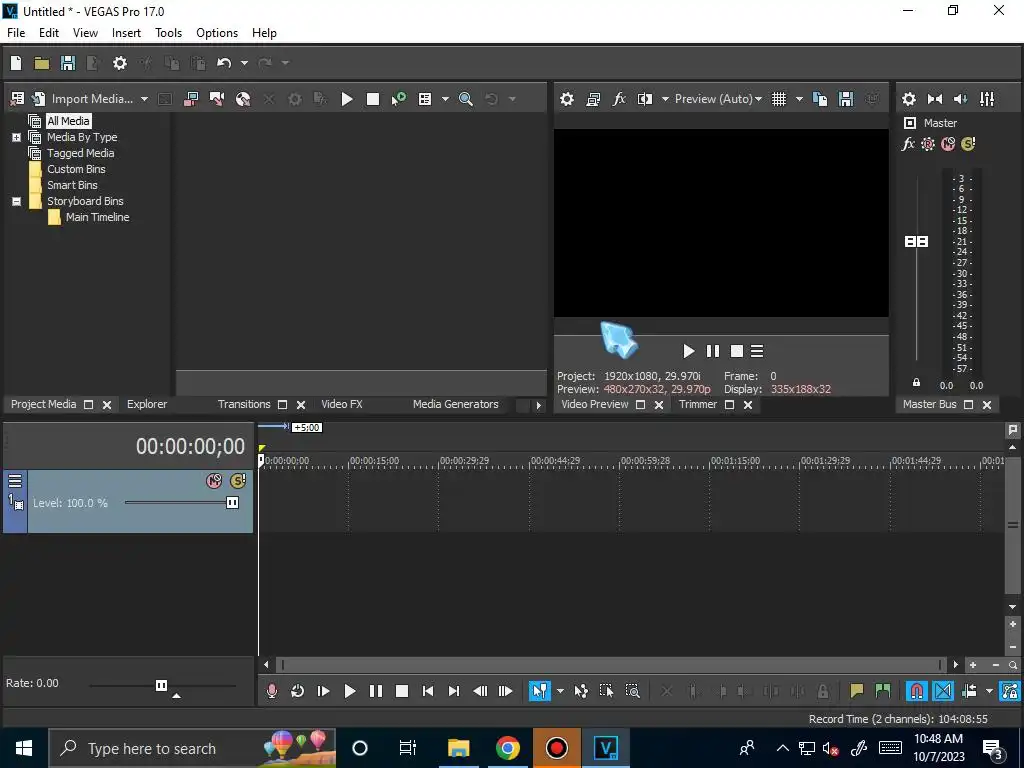
Task: Open overlays grid dropdown arrow
Action: [799, 99]
